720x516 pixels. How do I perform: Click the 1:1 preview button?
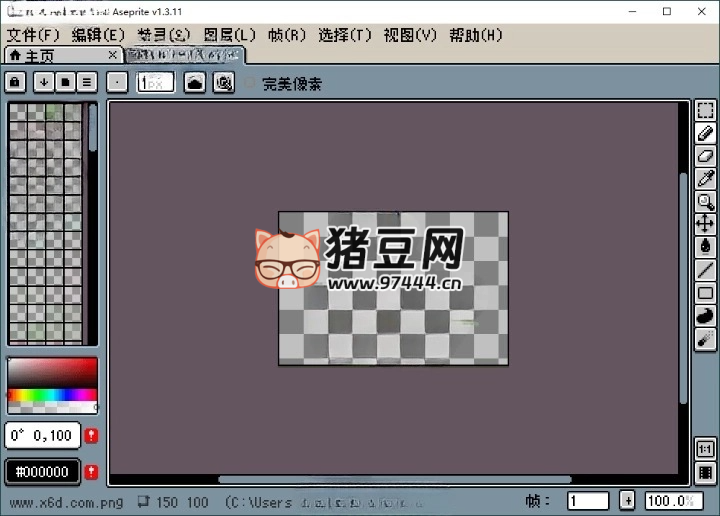coord(705,449)
